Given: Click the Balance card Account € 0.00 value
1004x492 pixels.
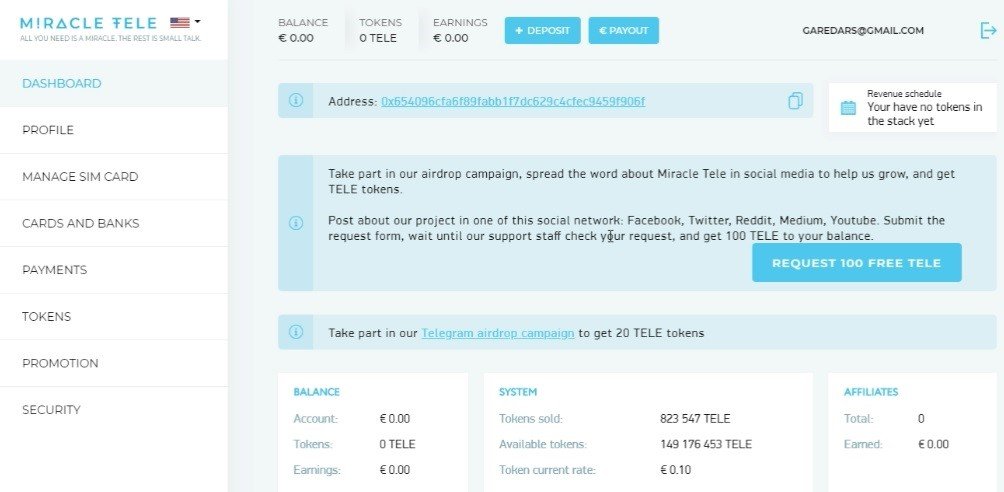Looking at the screenshot, I should (x=394, y=419).
